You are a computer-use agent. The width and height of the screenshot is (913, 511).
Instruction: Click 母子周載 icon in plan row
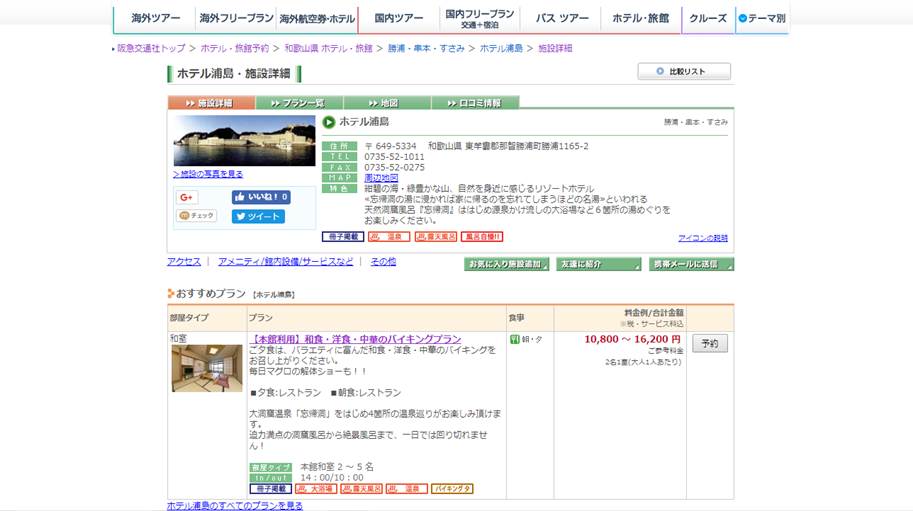271,489
